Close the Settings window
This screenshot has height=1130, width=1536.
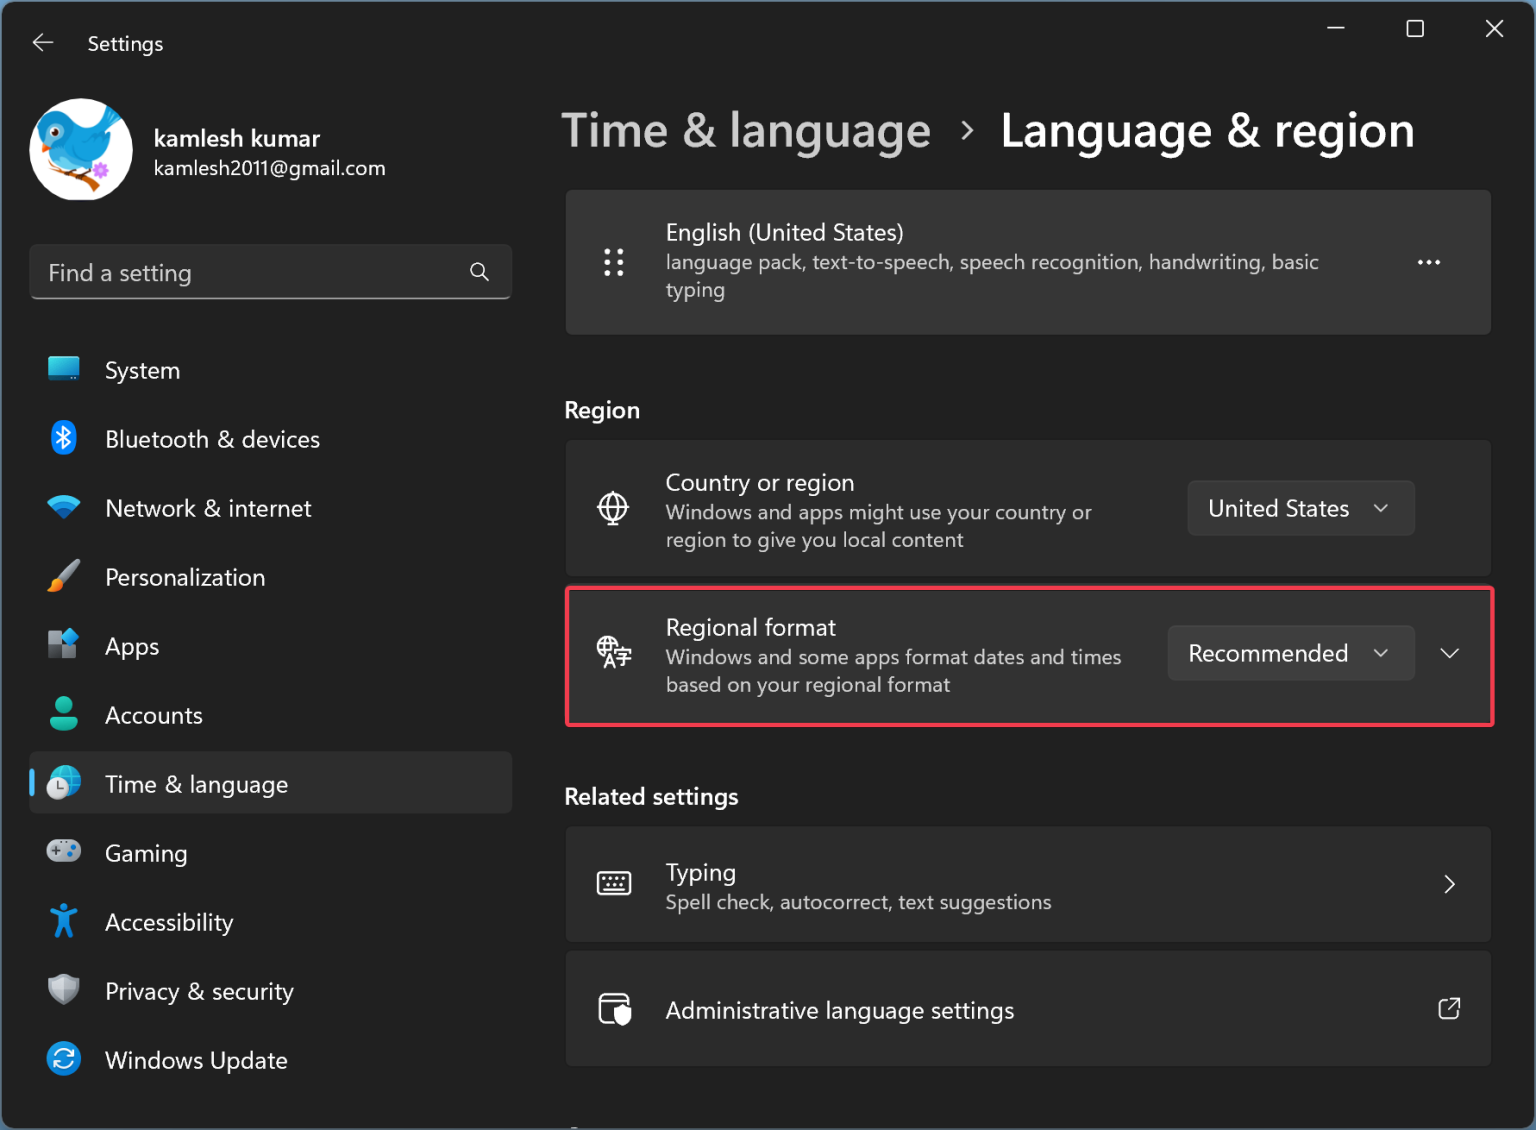pos(1494,28)
